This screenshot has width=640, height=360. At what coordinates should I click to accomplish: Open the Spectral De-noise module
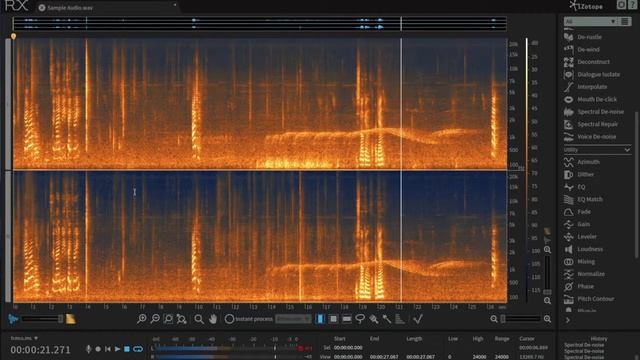coord(594,112)
